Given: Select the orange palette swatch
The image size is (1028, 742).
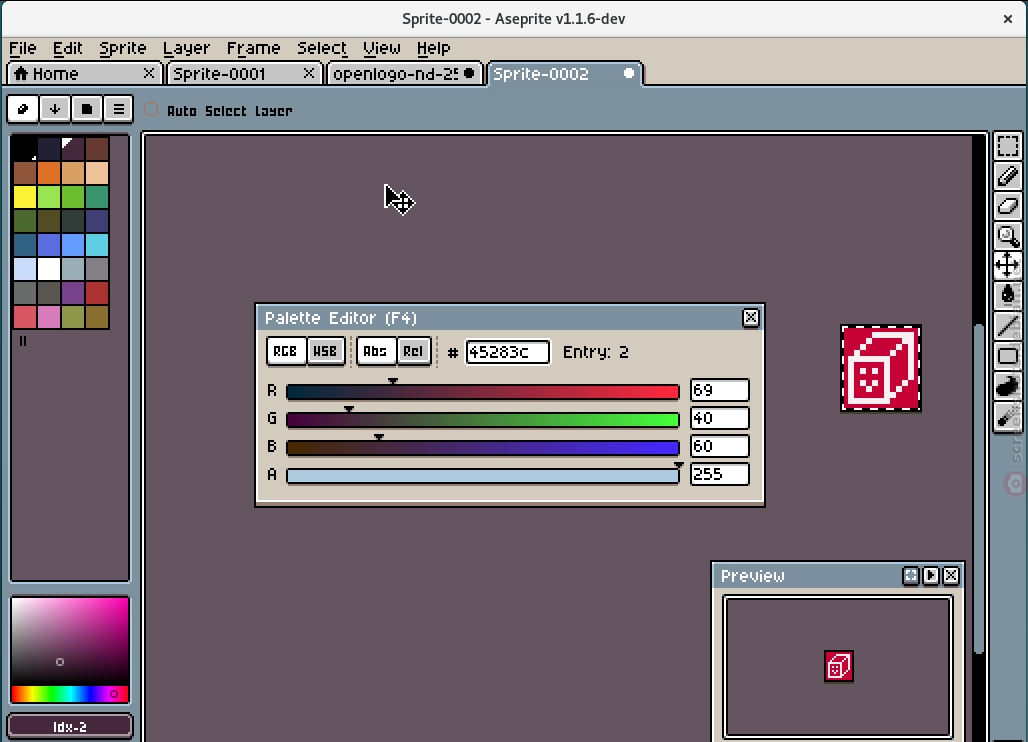Looking at the screenshot, I should [x=49, y=173].
